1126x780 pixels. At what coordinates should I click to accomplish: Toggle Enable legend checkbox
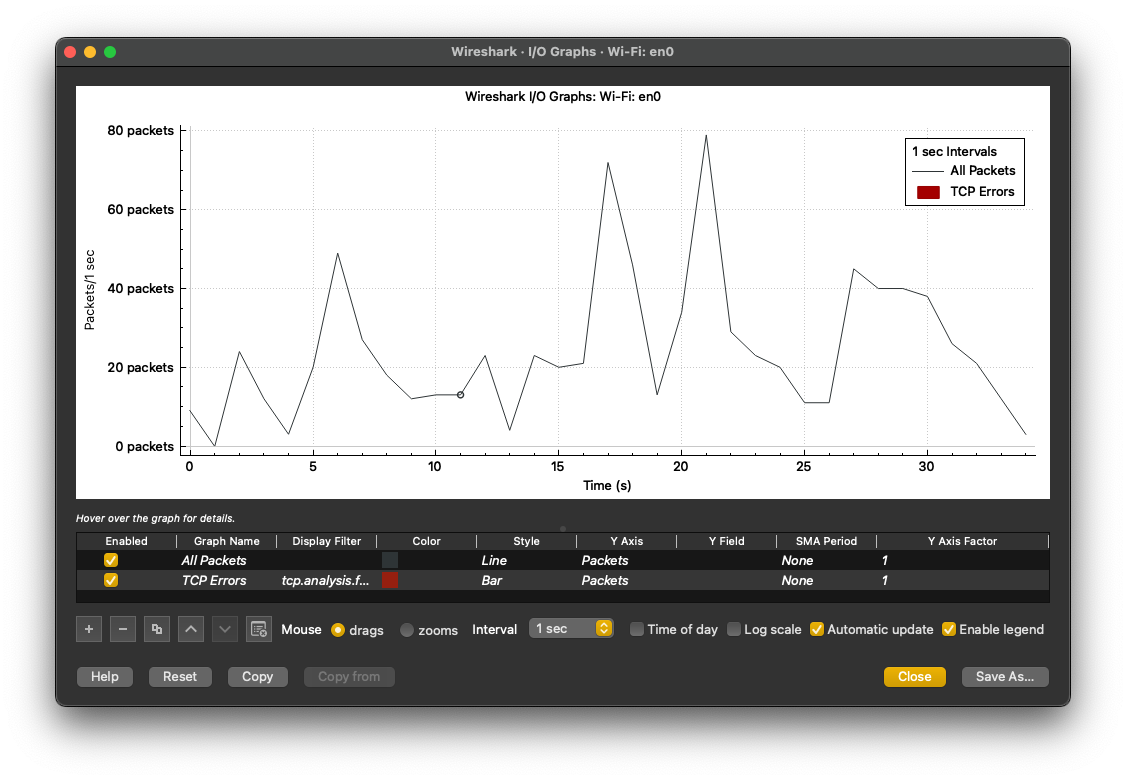pos(949,629)
